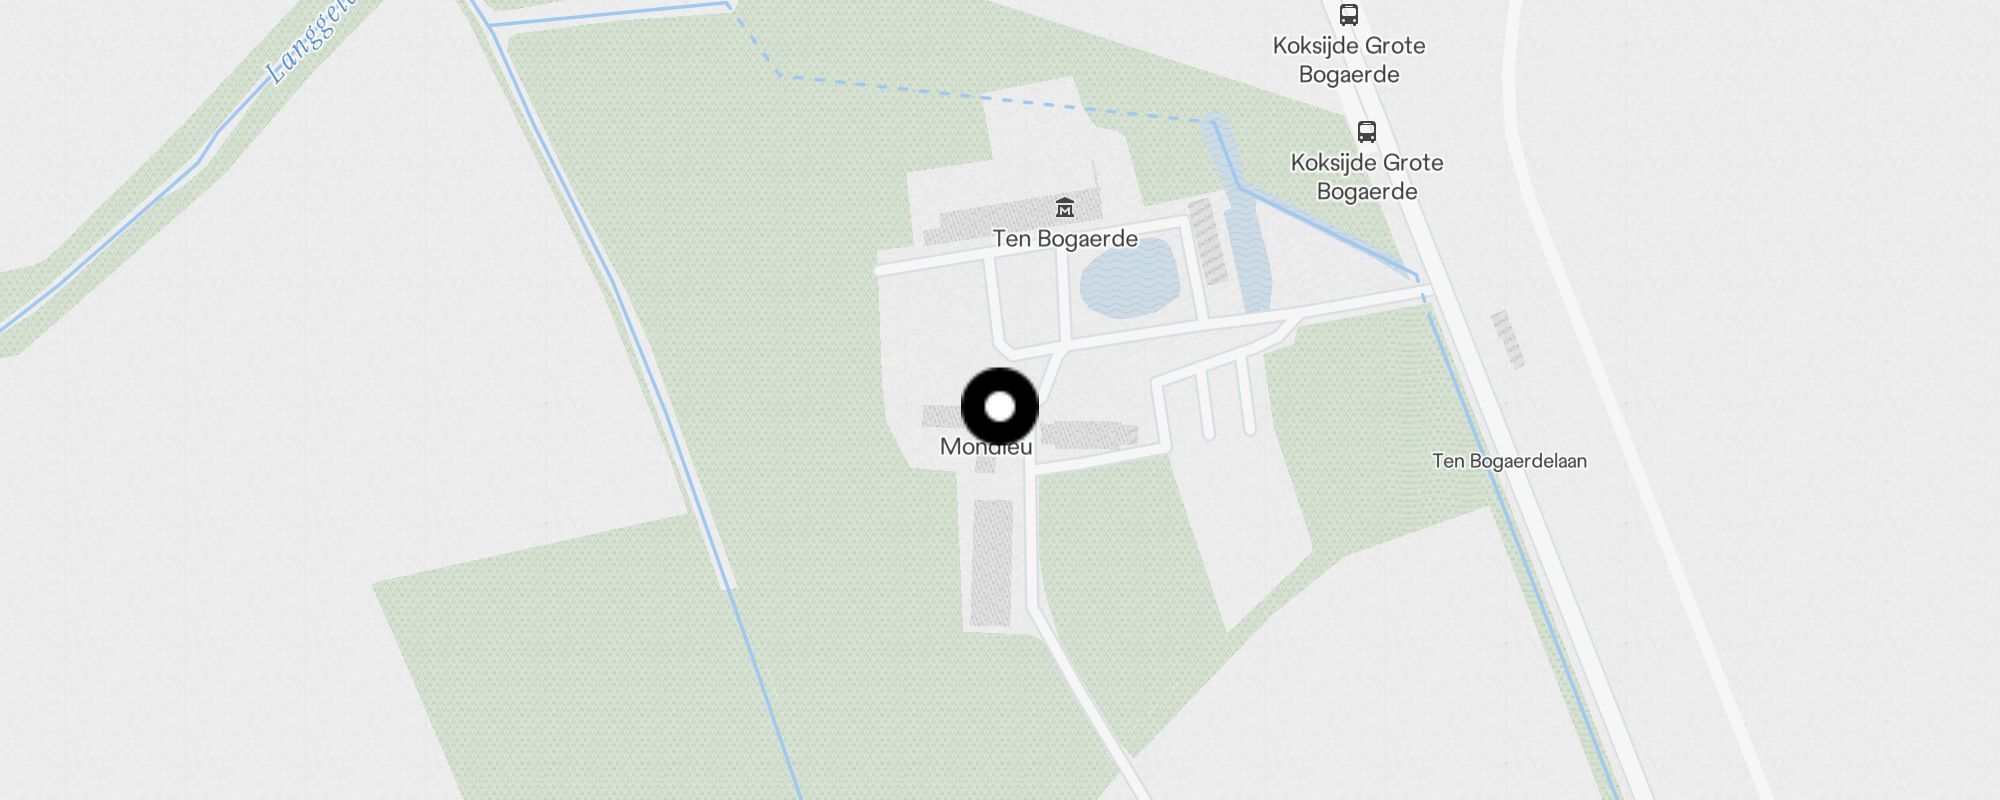
Task: Select narrow hatched building east of the pond
Action: pos(1207,241)
